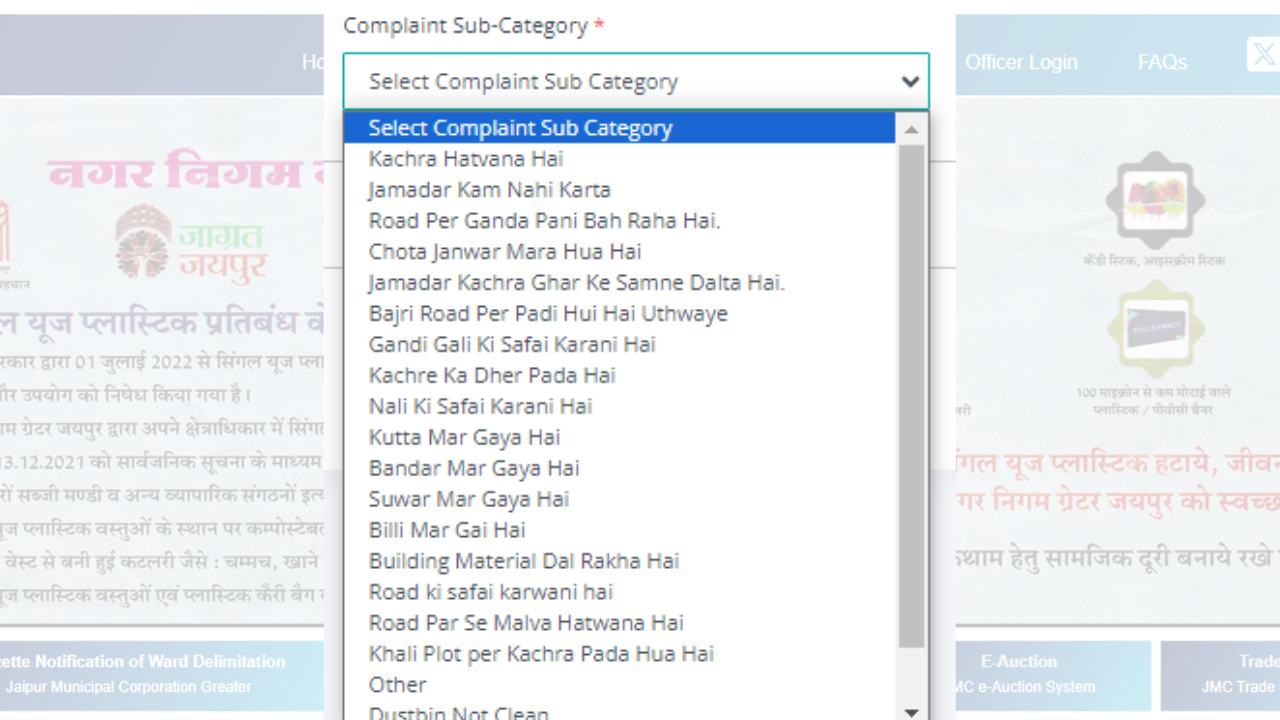Select 'Kachra Hatvana Hai' option
Screen dimensions: 1280x720
[x=467, y=158]
